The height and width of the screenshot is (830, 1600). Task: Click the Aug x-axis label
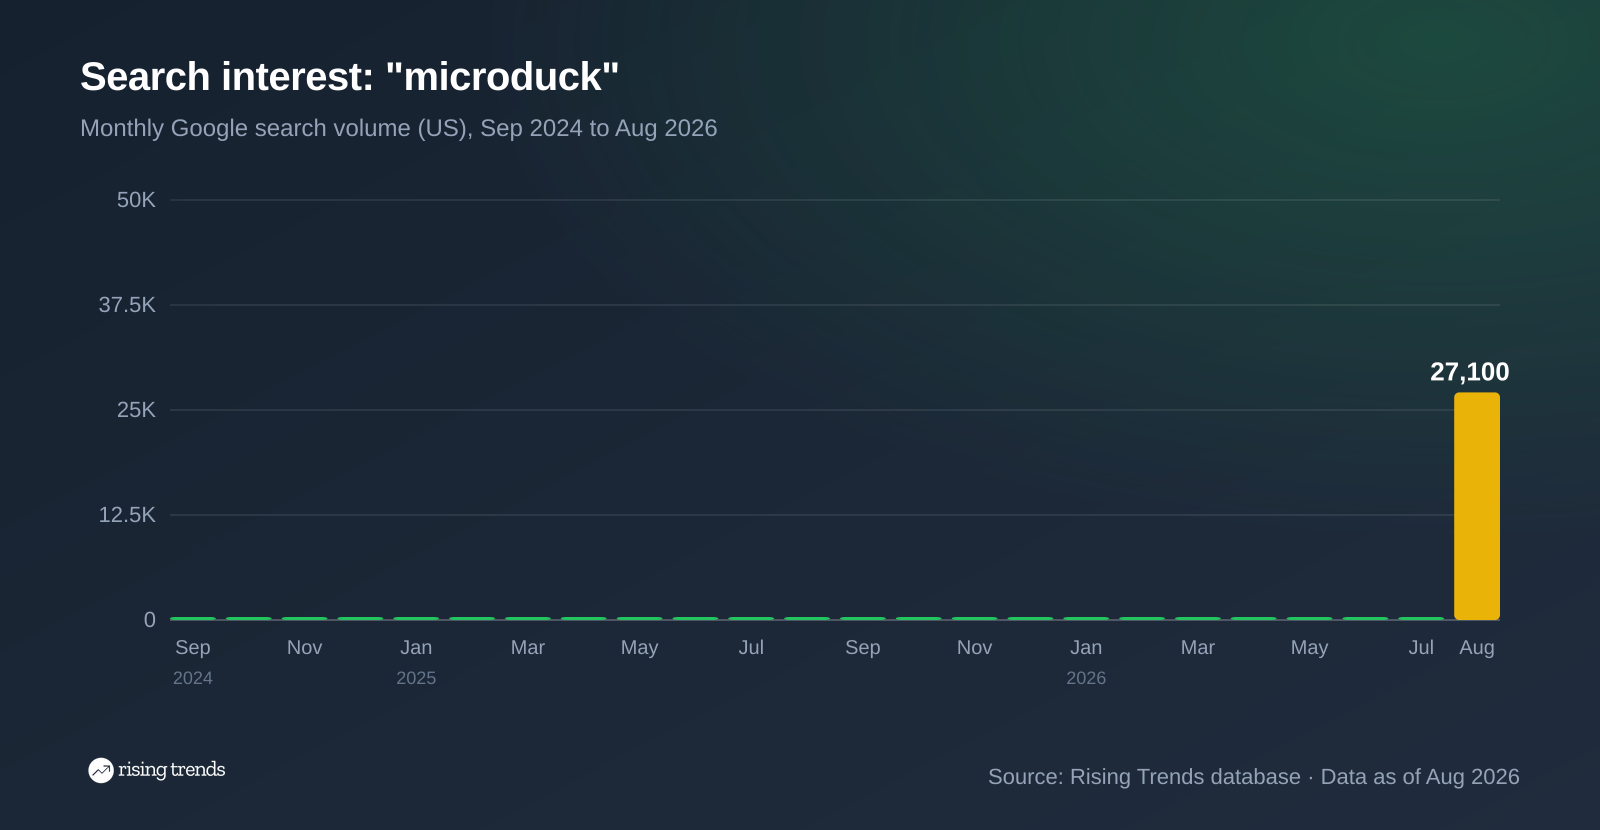1477,647
